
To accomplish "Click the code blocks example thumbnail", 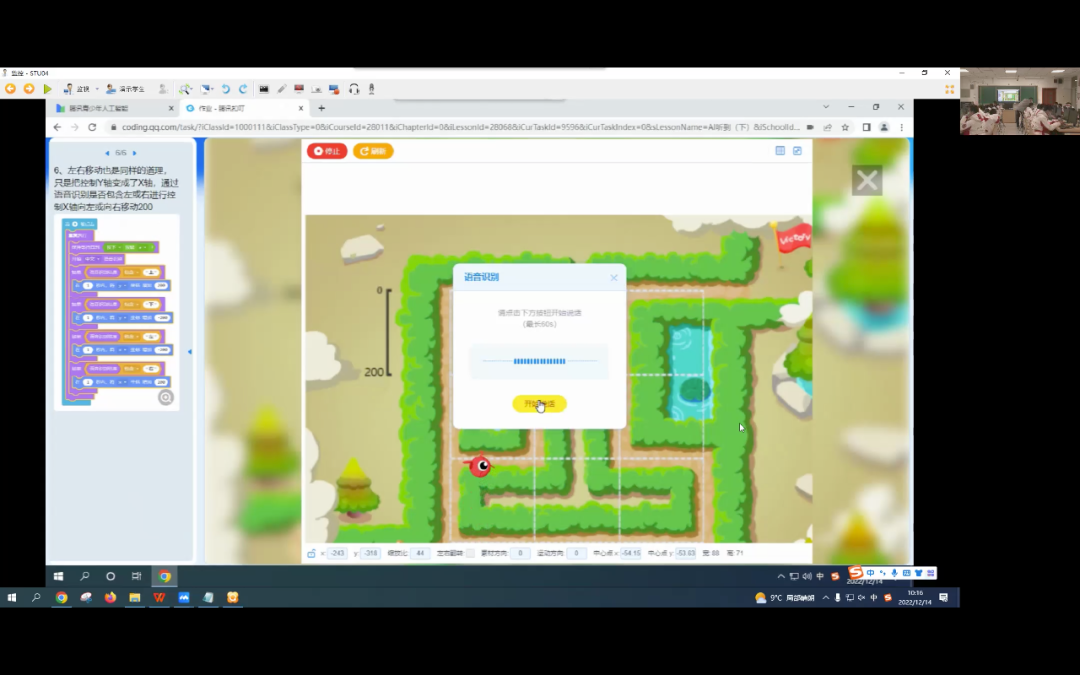I will (116, 312).
